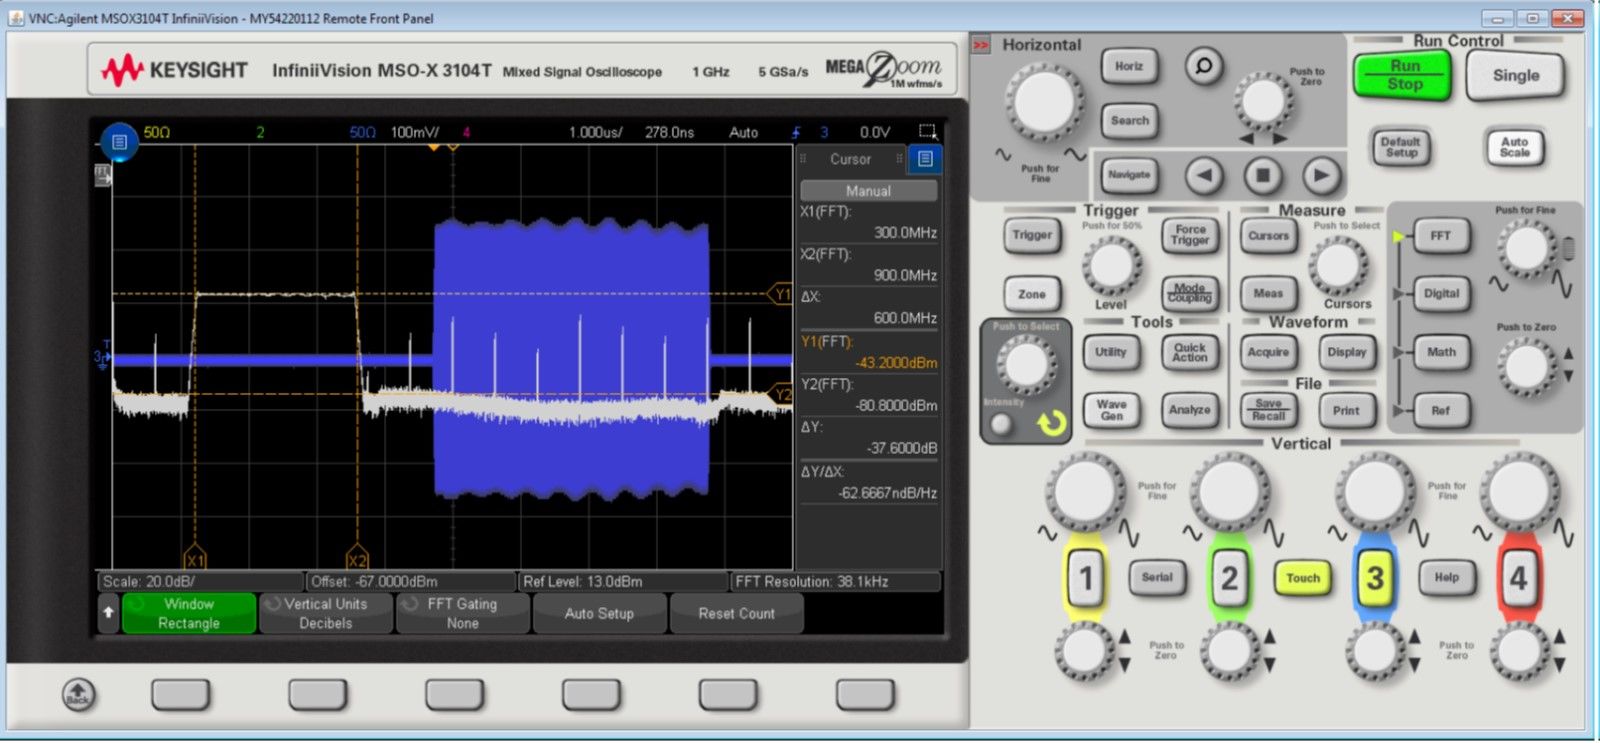Toggle the green Run Stop button
This screenshot has height=743, width=1600.
pyautogui.click(x=1403, y=75)
